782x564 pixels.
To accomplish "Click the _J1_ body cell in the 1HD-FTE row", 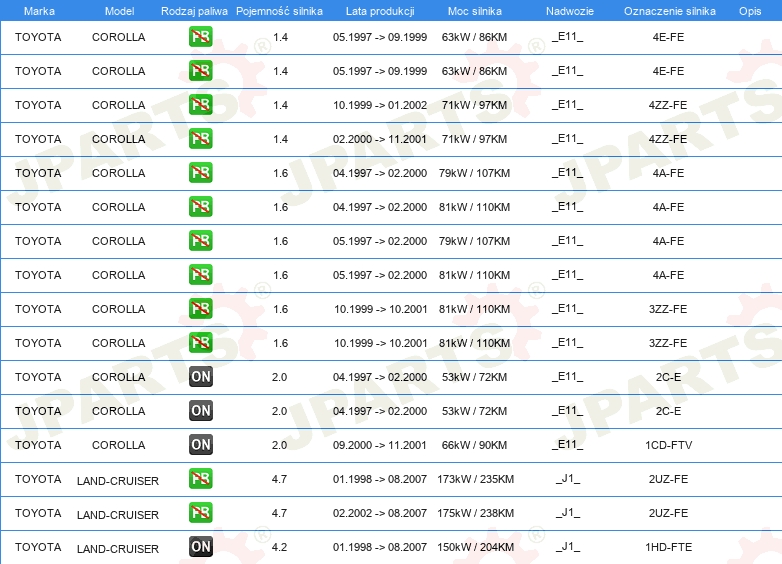I will [x=568, y=547].
